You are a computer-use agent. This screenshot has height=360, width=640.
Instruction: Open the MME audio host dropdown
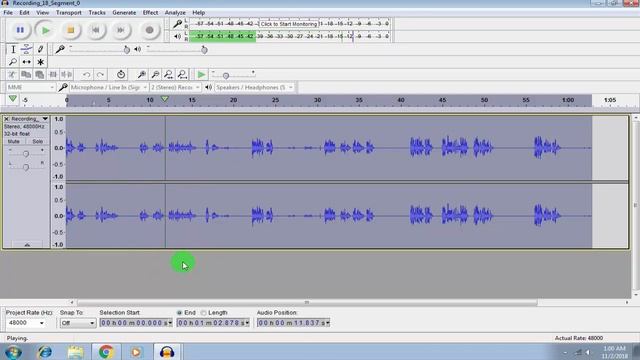tap(30, 87)
